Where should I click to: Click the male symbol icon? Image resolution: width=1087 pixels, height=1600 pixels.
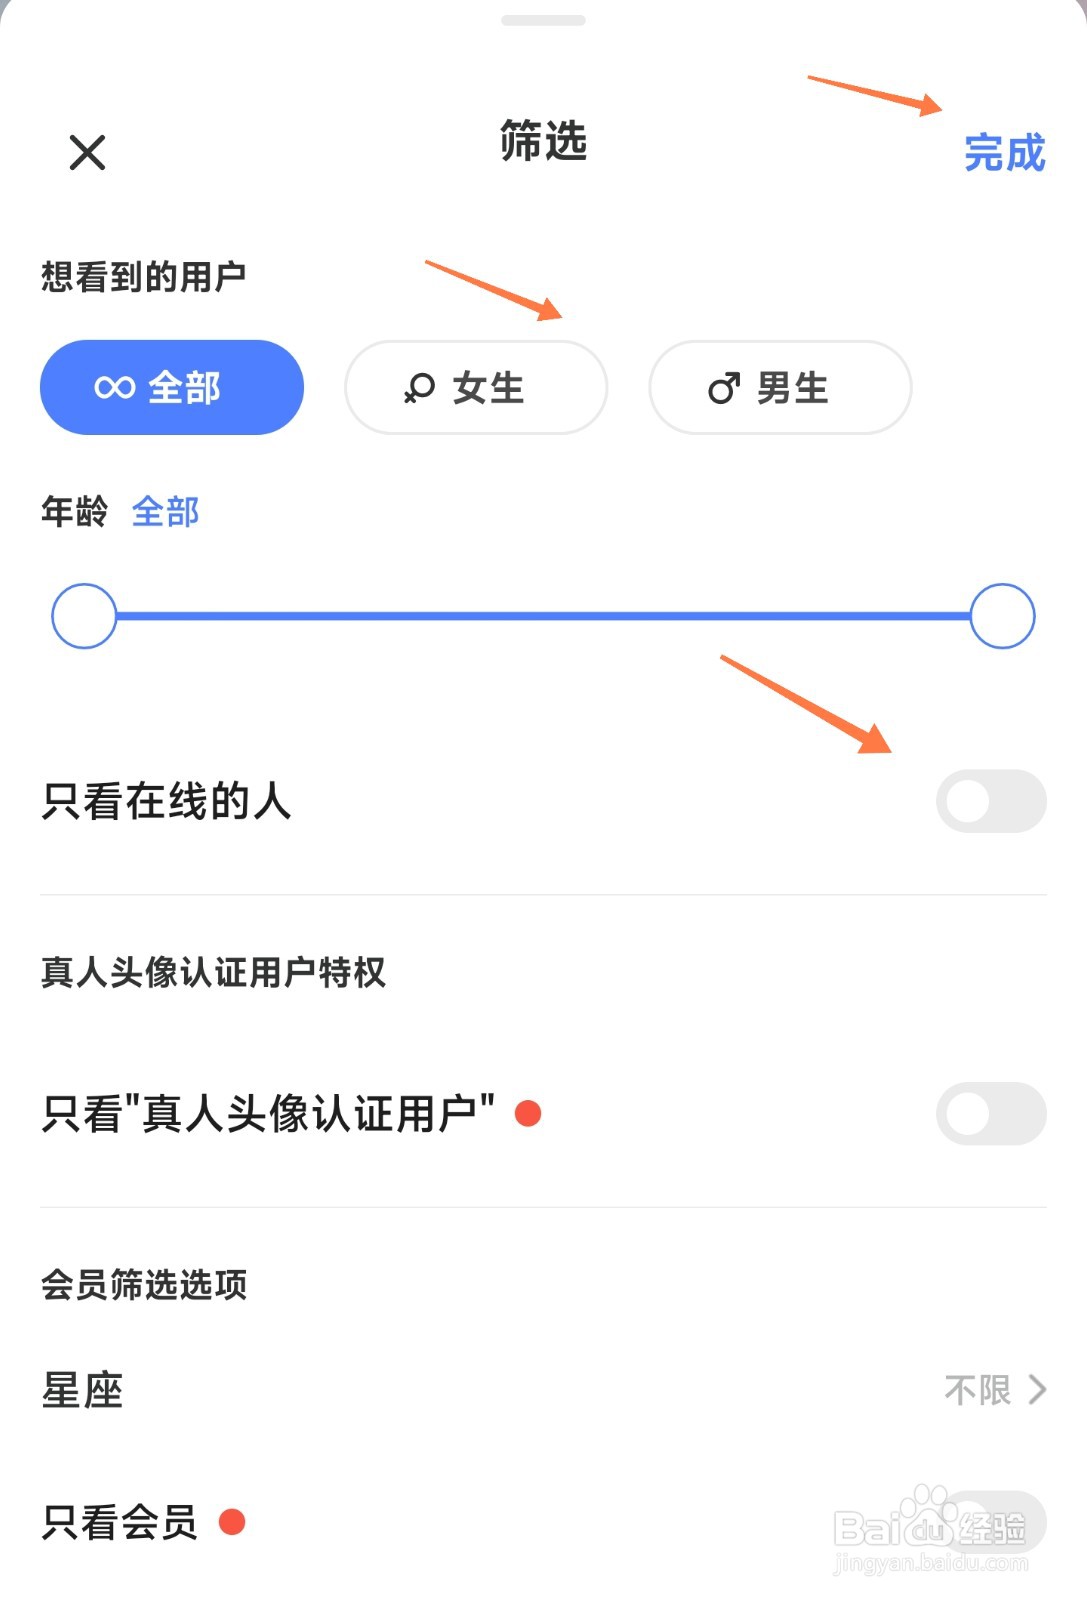pyautogui.click(x=724, y=388)
